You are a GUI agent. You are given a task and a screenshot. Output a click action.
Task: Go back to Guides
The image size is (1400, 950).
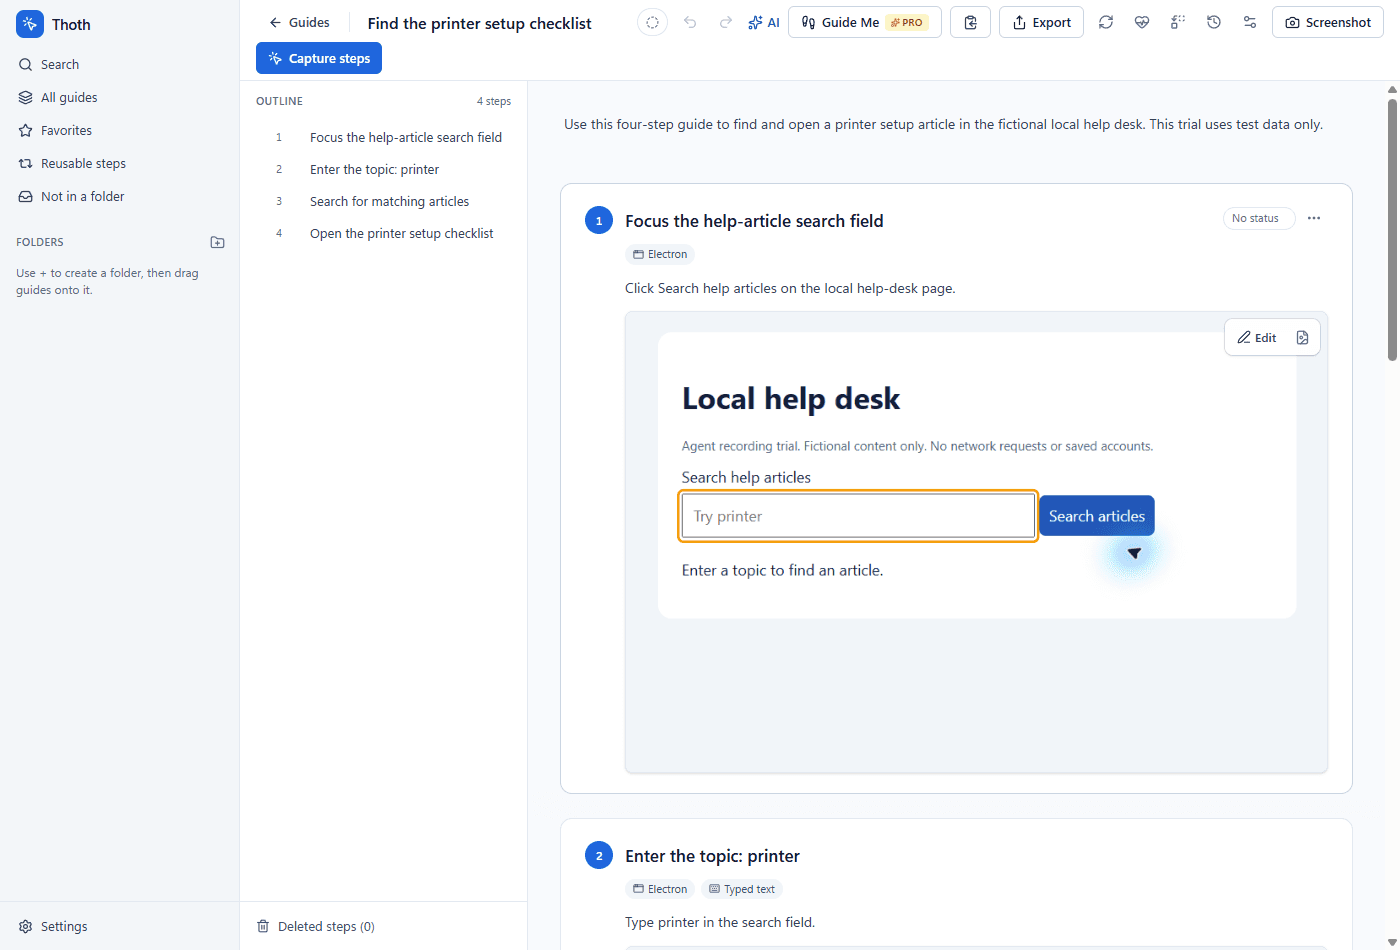(299, 22)
